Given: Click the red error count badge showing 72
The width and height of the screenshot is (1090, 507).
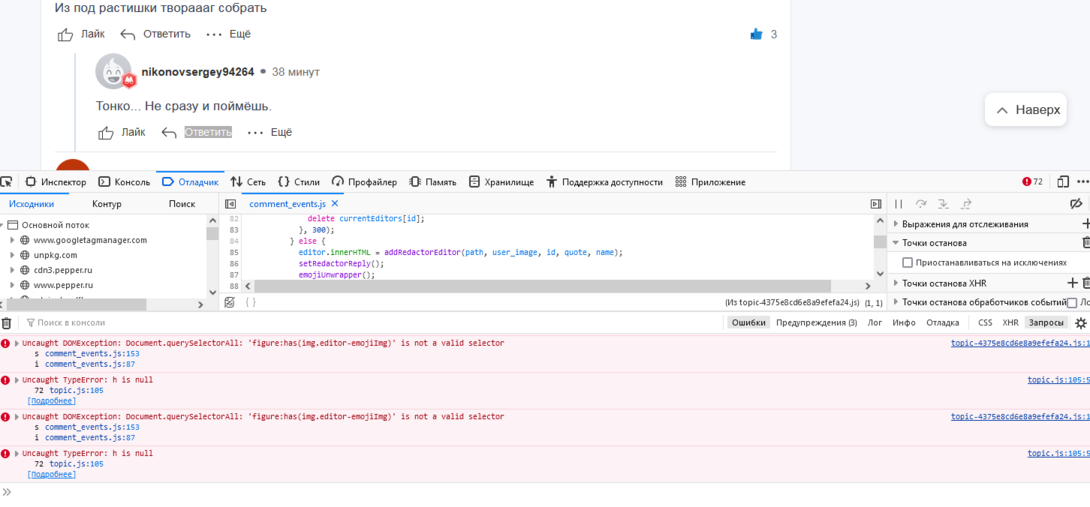Looking at the screenshot, I should pos(1032,182).
